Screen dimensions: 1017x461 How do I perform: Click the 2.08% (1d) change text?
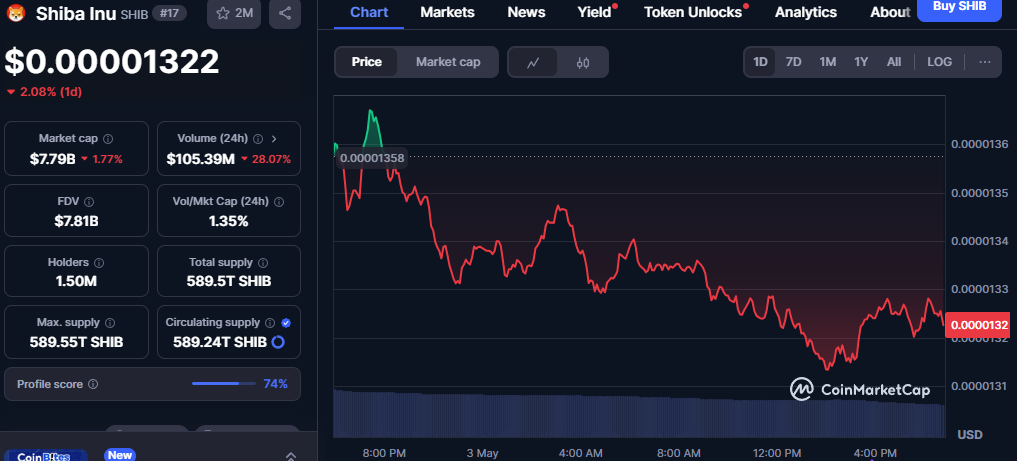(x=51, y=92)
